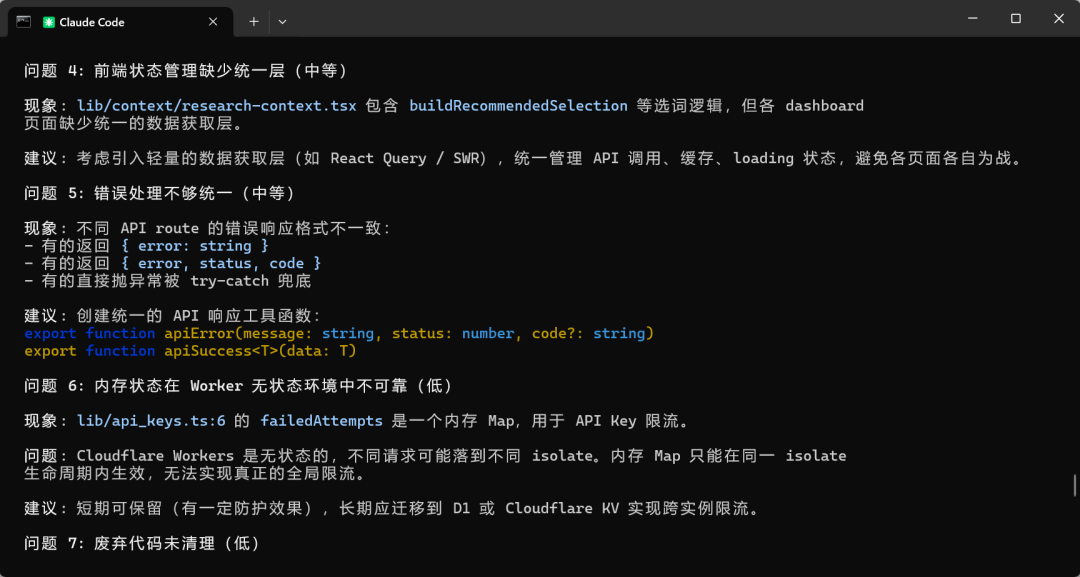Click the failedAttempts identifier text

click(x=322, y=421)
